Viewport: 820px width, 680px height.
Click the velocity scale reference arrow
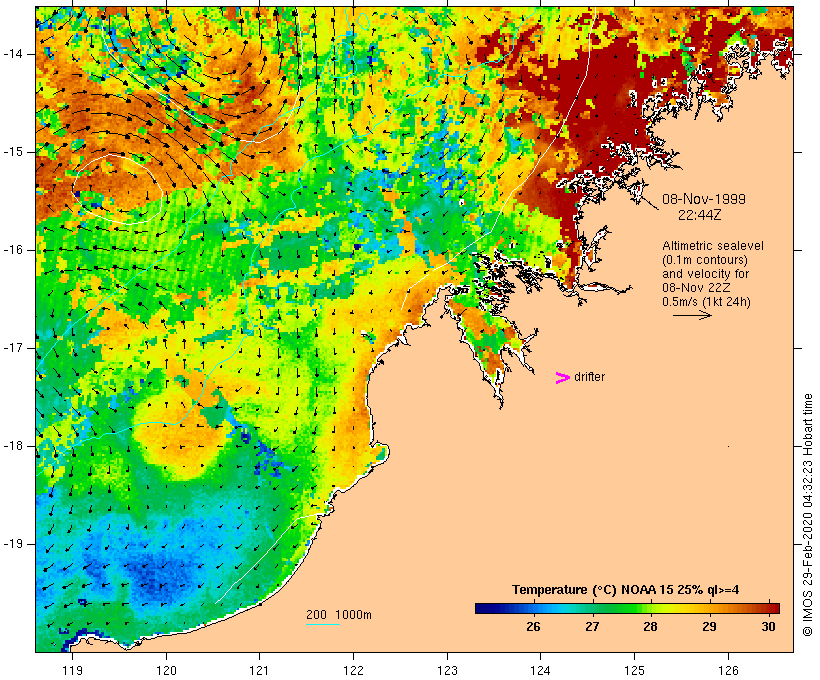click(x=692, y=315)
